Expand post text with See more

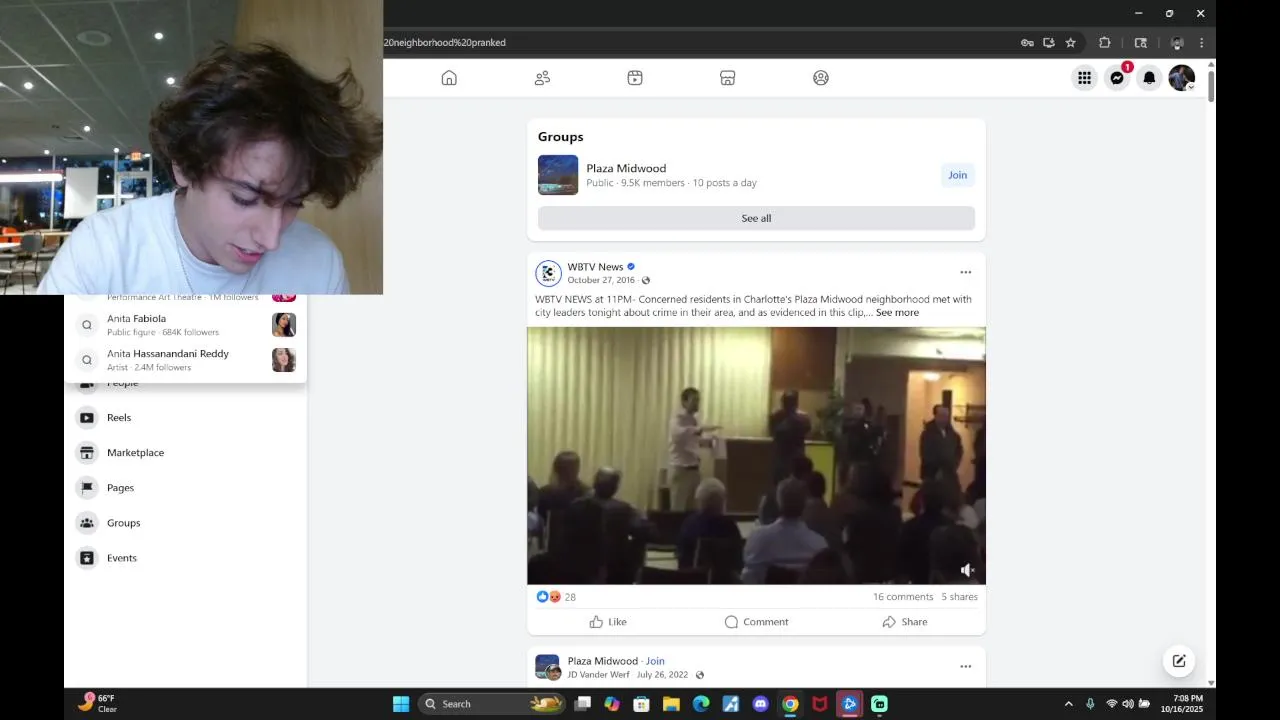coord(897,313)
